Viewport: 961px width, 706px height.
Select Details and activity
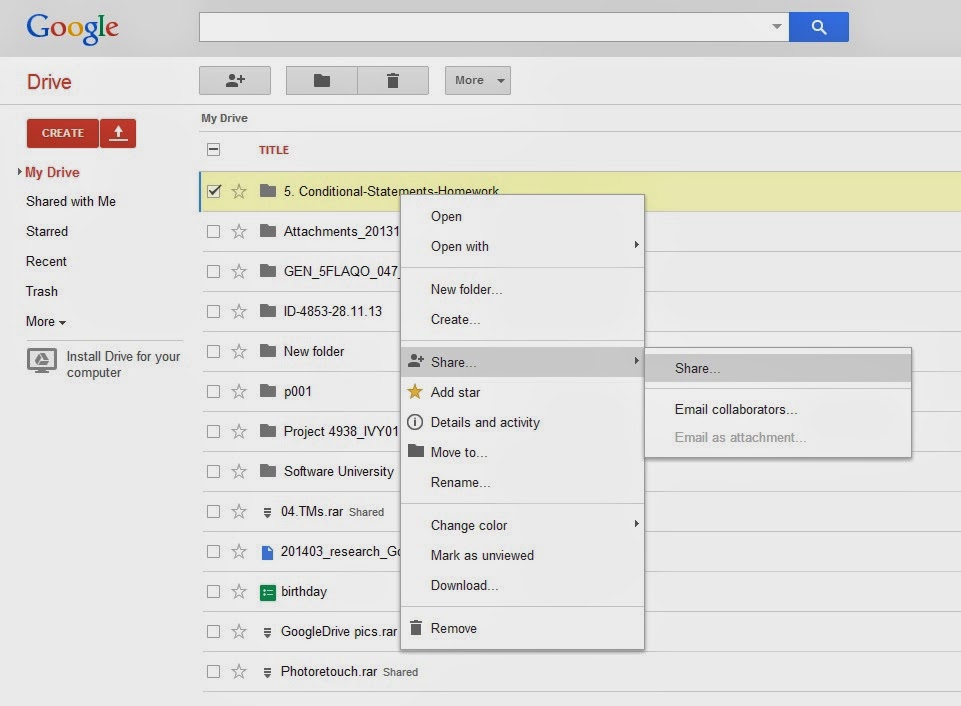click(522, 422)
